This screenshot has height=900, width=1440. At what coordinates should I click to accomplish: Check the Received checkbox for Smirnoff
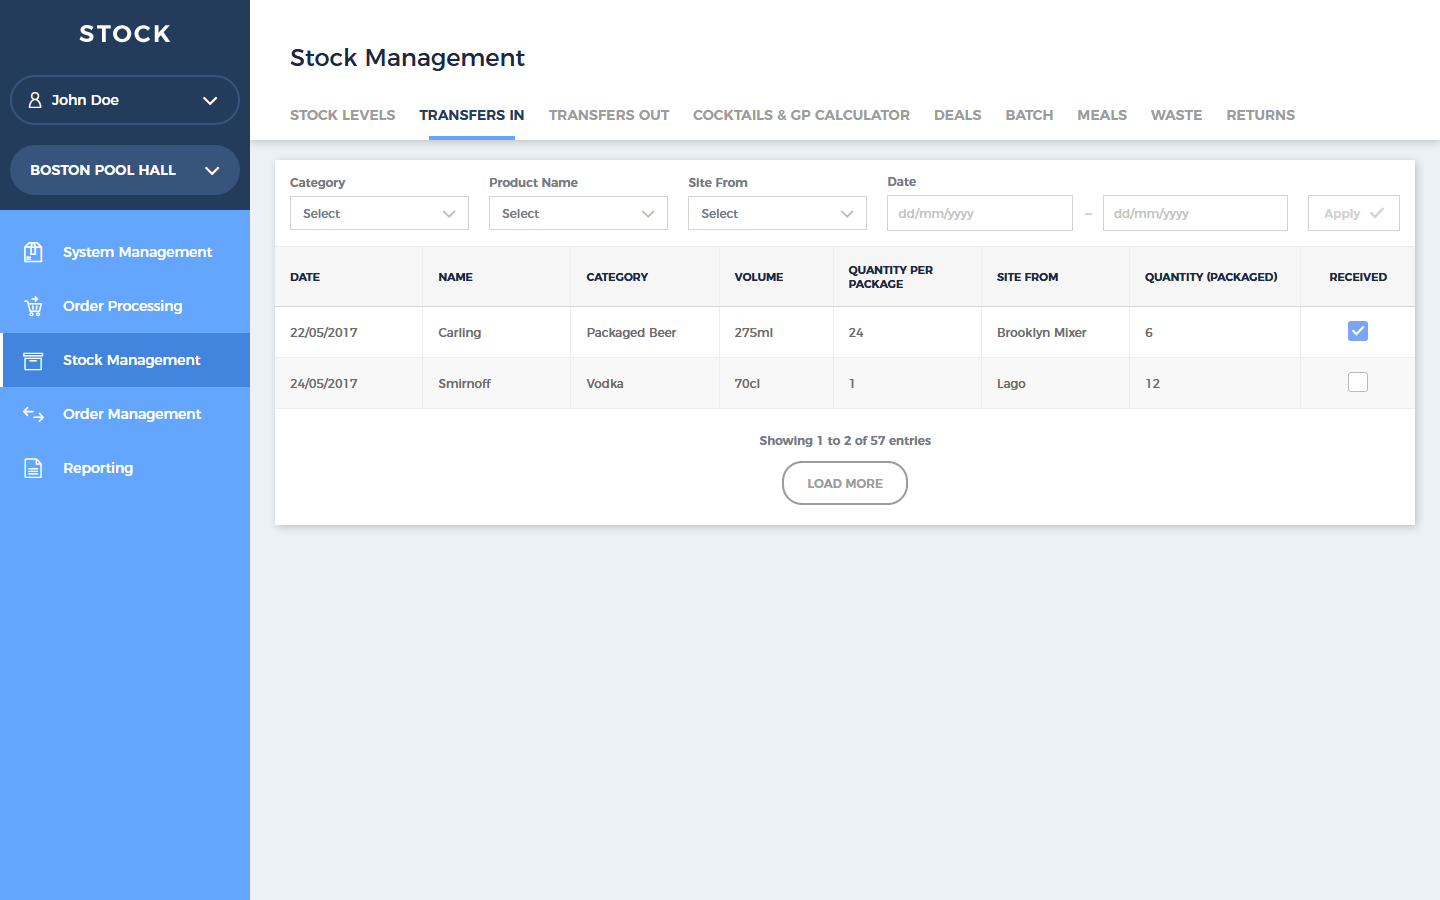point(1357,382)
